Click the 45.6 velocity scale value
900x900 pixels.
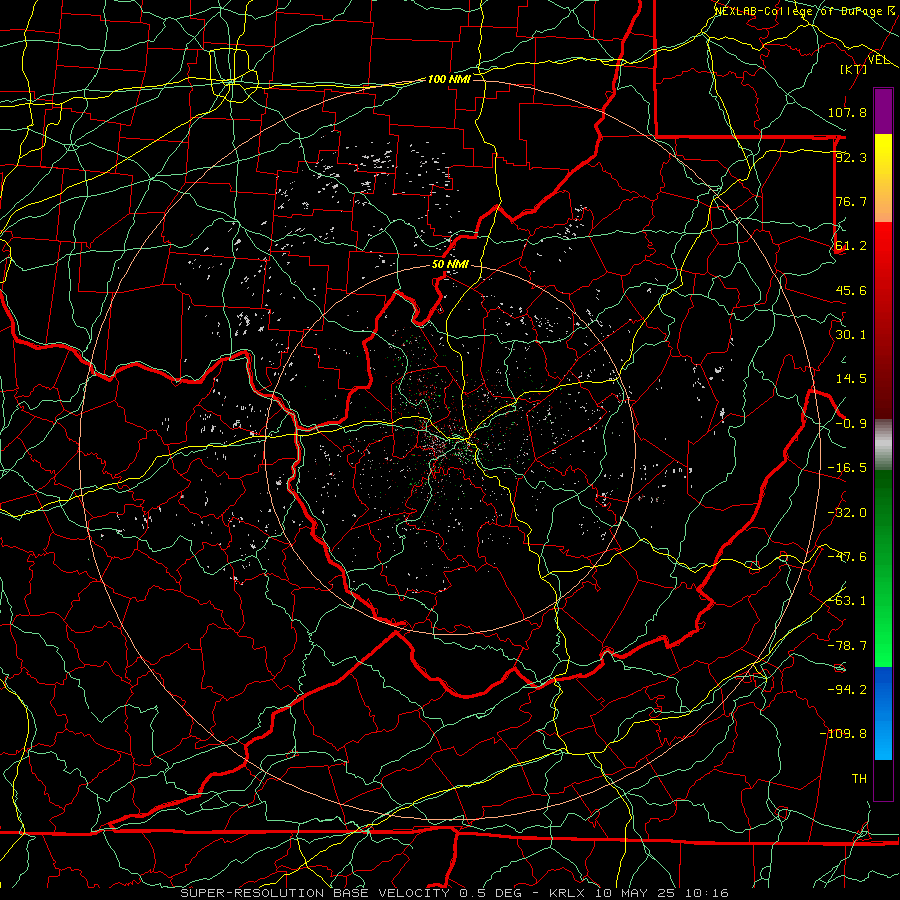click(851, 290)
